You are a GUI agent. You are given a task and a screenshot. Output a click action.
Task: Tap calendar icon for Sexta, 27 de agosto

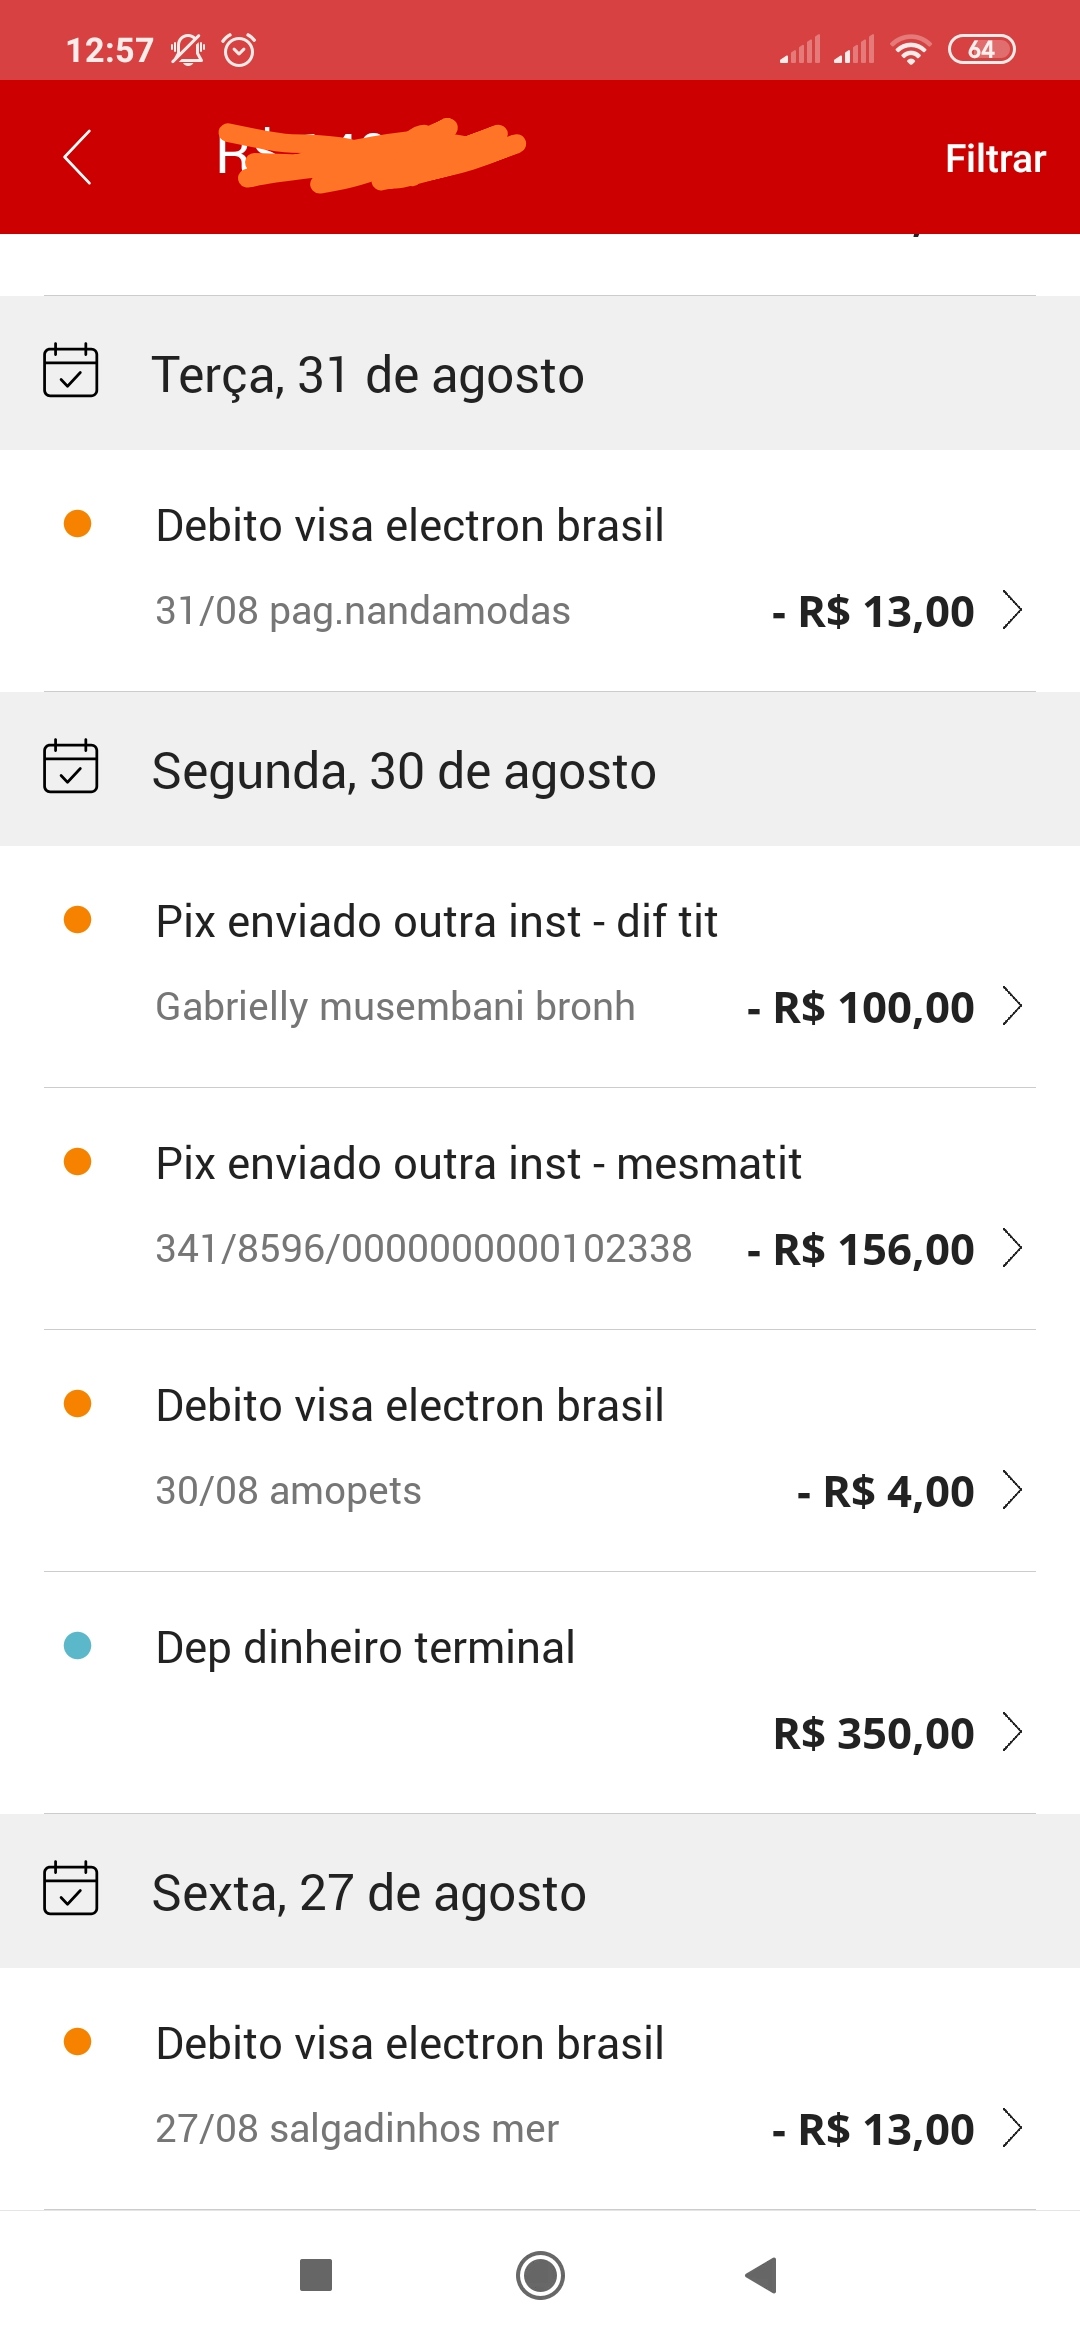71,1889
